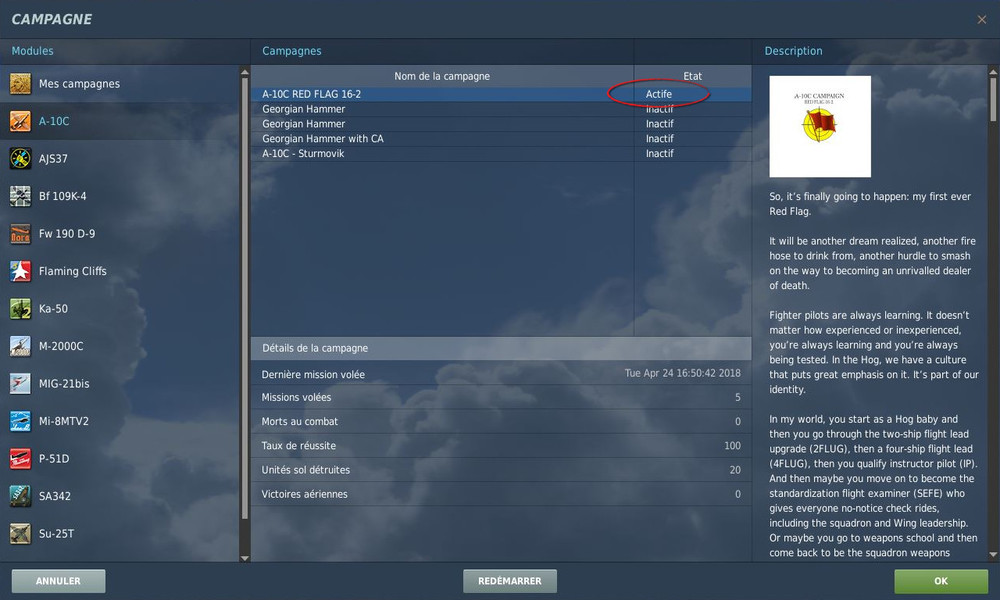The image size is (1000, 600).
Task: Click the ANNULER button
Action: tap(59, 581)
